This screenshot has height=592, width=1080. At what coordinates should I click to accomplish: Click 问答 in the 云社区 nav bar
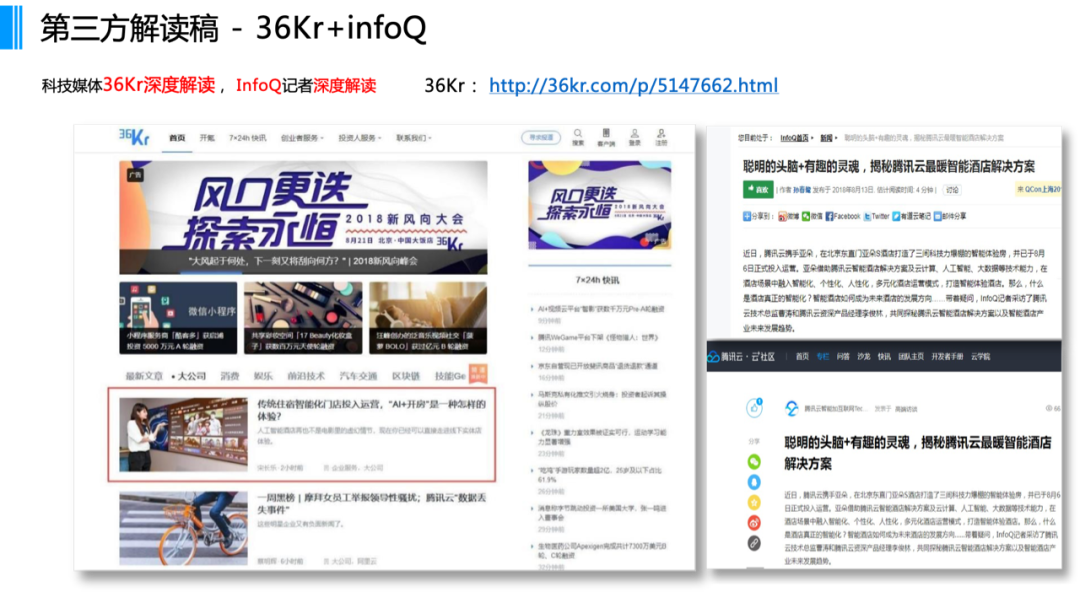(843, 356)
